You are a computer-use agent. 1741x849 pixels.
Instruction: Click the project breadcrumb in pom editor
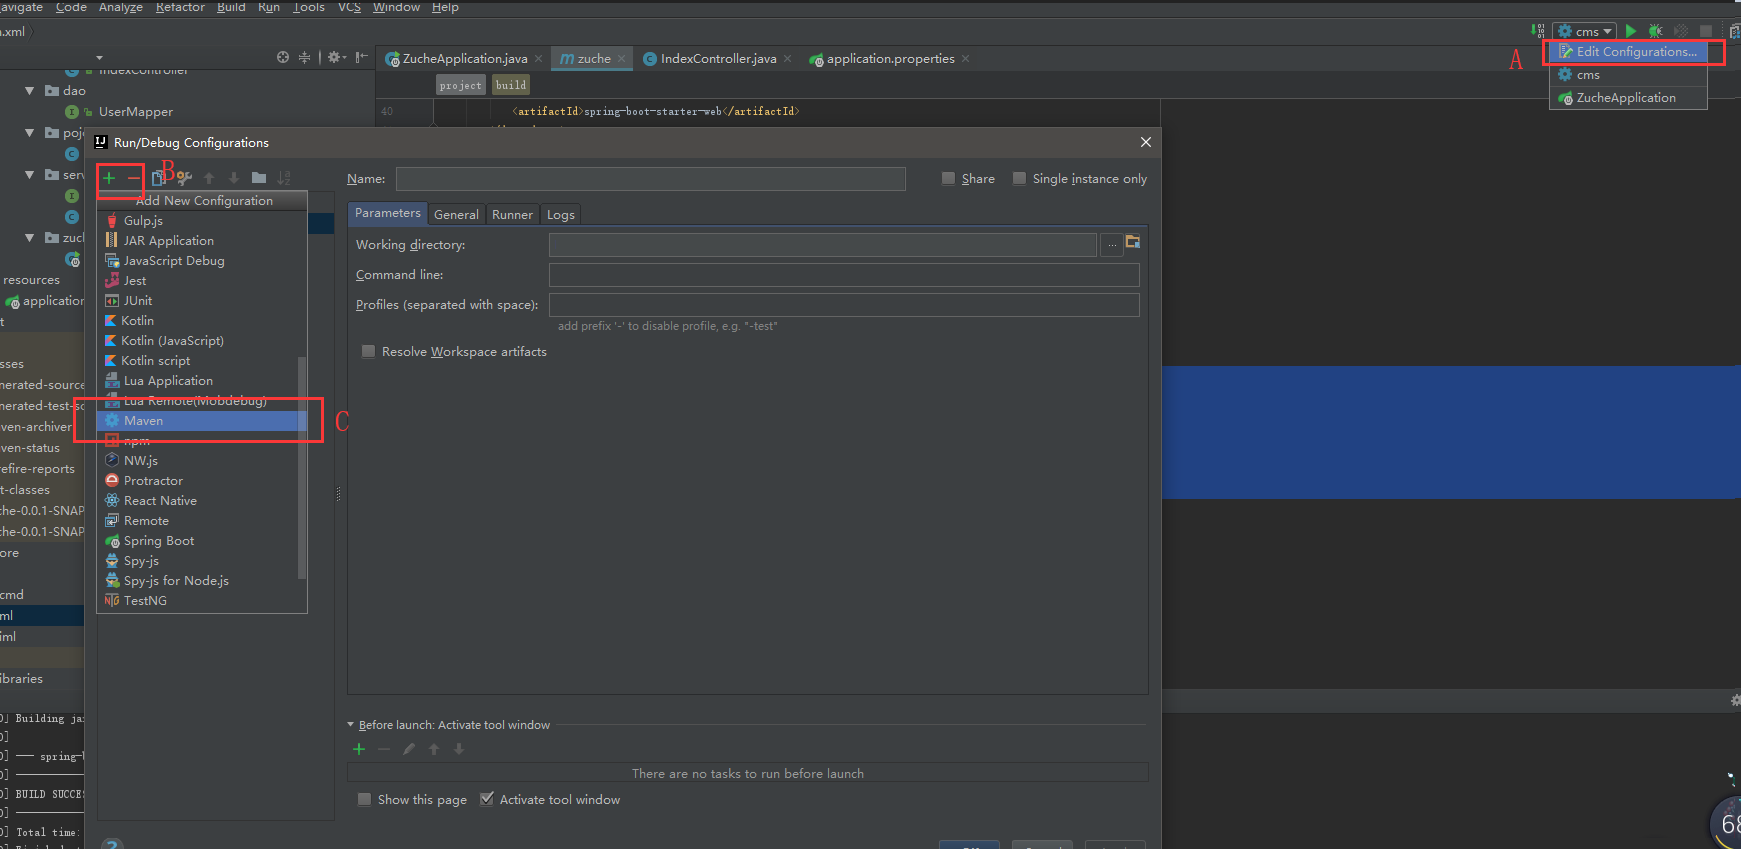[460, 85]
